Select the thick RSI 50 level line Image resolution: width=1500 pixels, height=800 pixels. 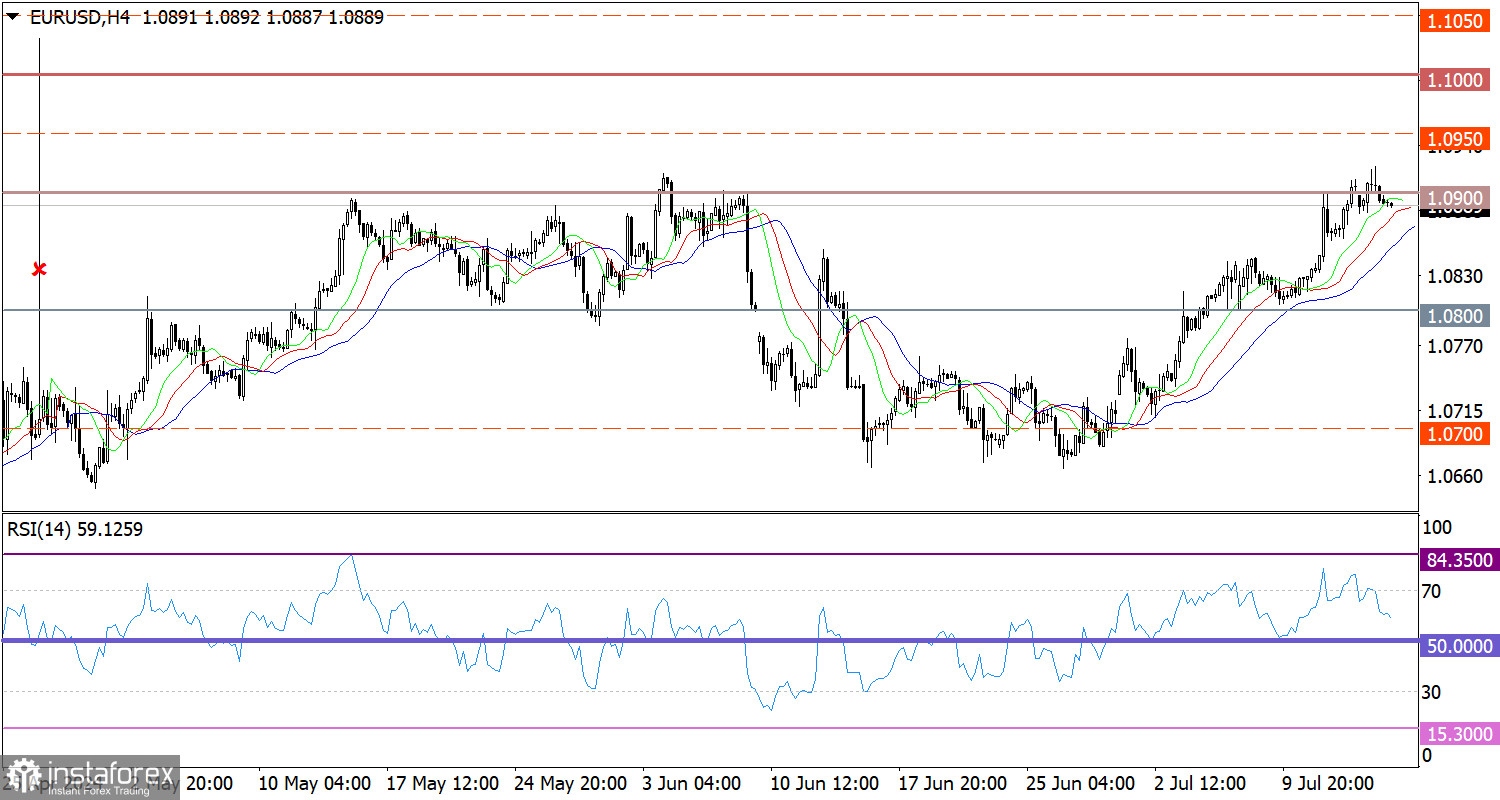click(710, 640)
